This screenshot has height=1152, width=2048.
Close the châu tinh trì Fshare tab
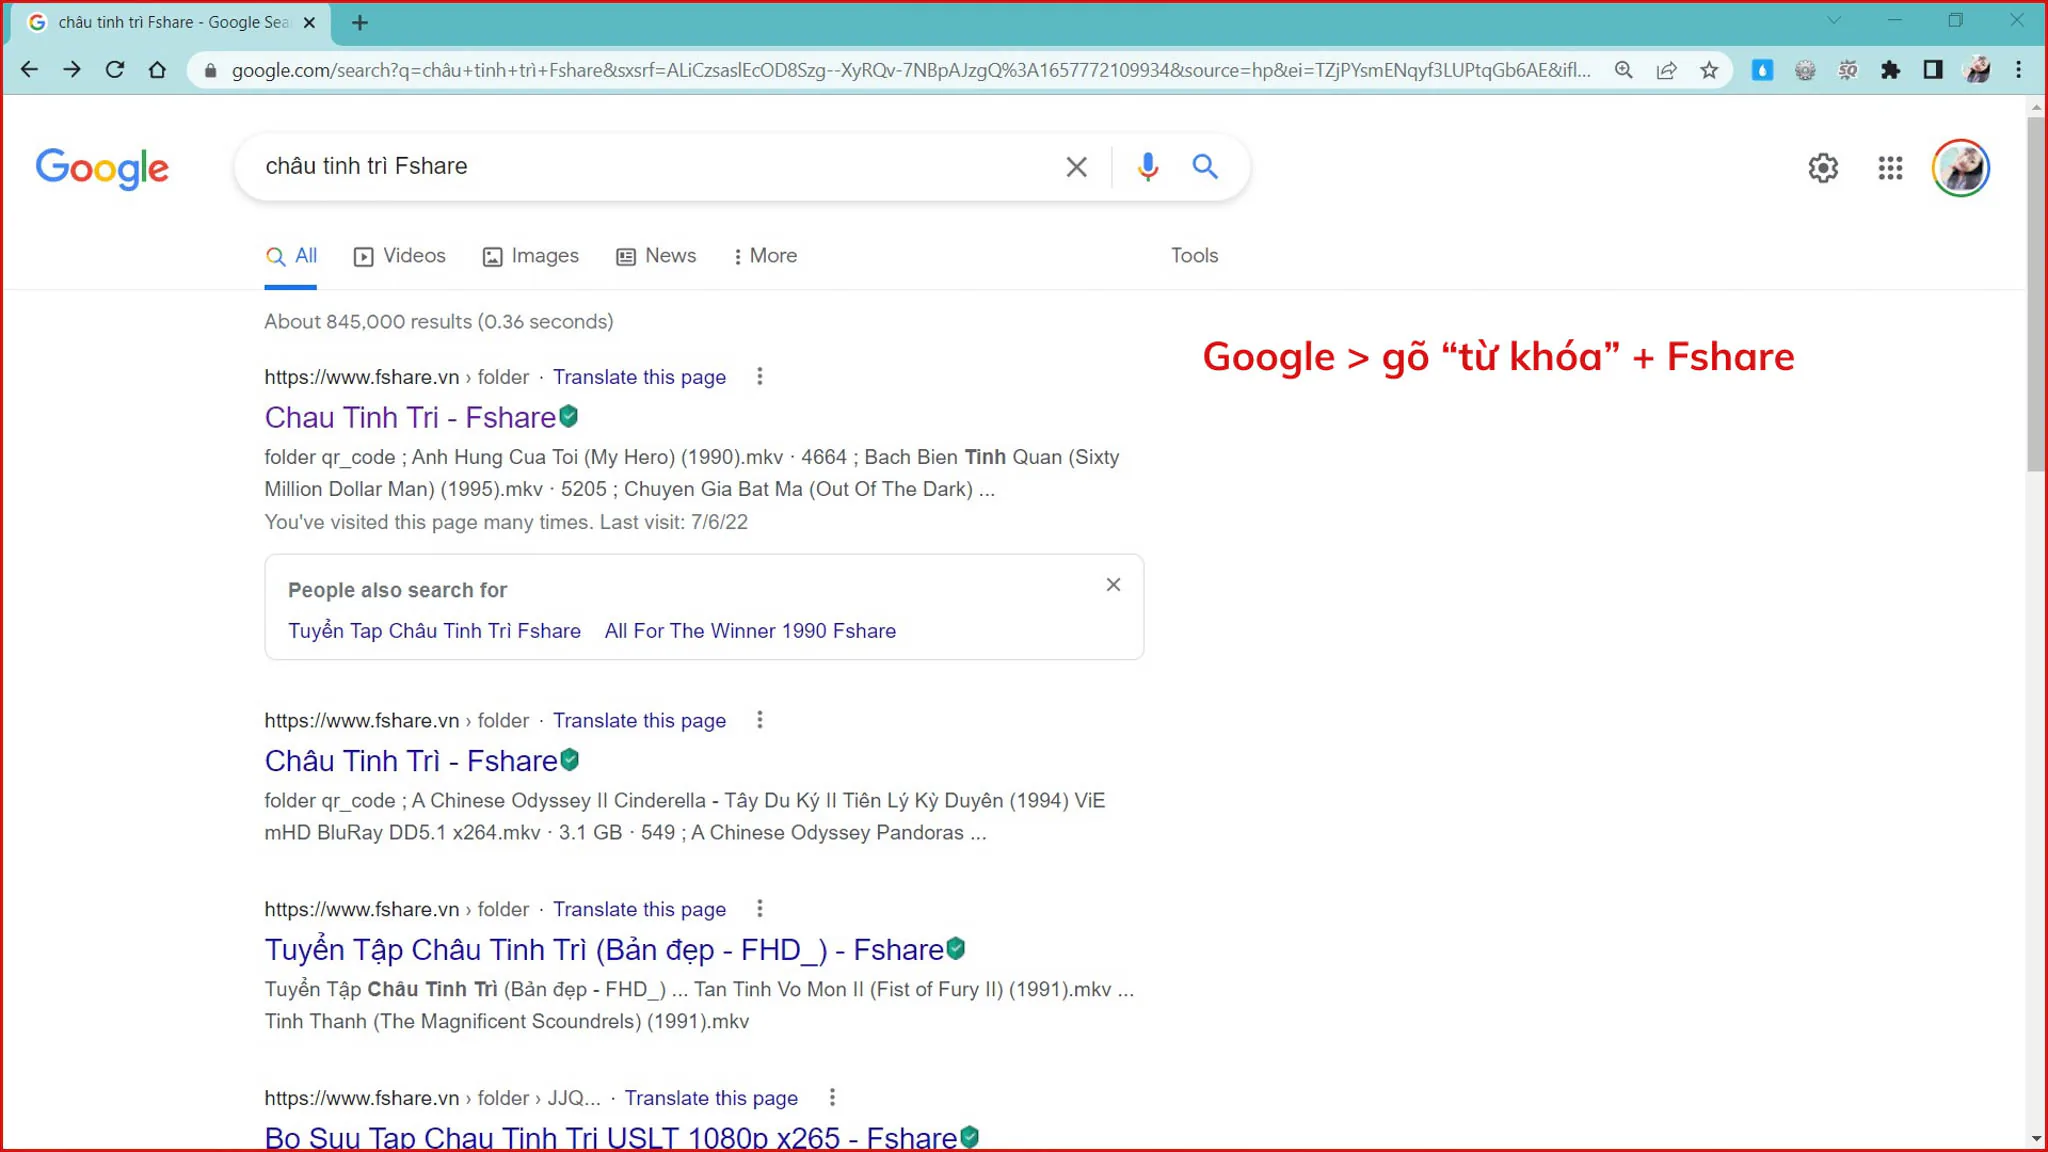click(x=309, y=22)
